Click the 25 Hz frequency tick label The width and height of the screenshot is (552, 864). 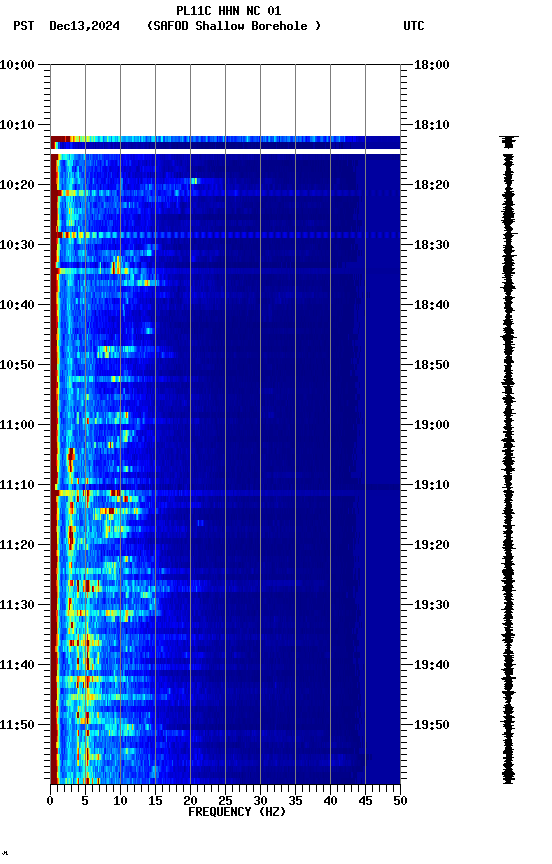225,801
